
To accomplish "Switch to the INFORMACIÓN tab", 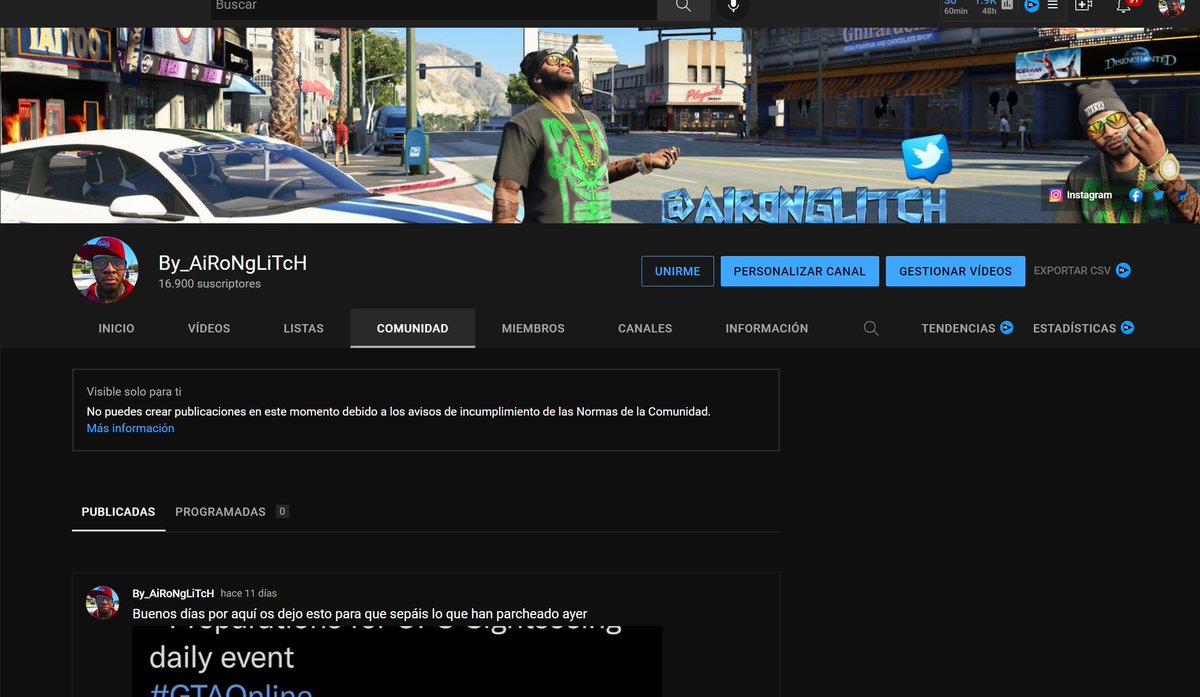I will [767, 328].
